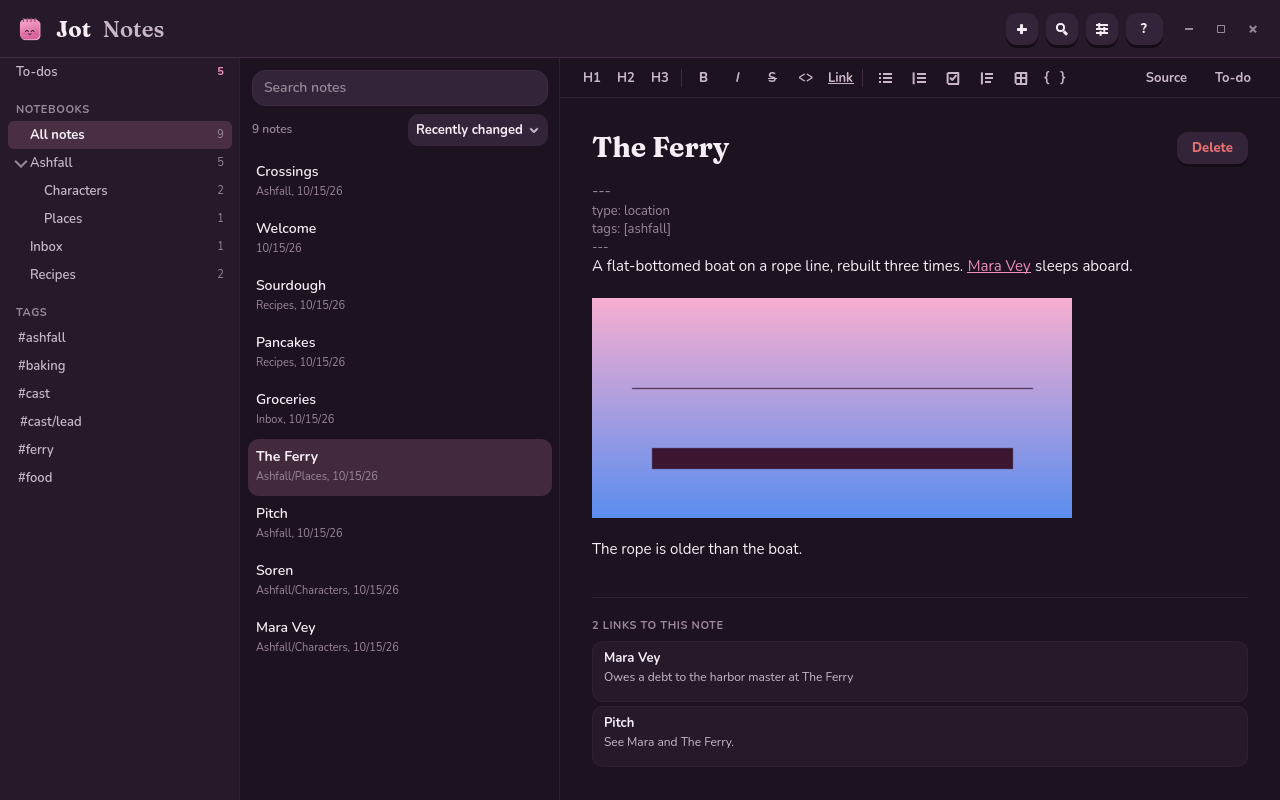Filter by the #baking tag
Viewport: 1280px width, 800px height.
tap(41, 365)
